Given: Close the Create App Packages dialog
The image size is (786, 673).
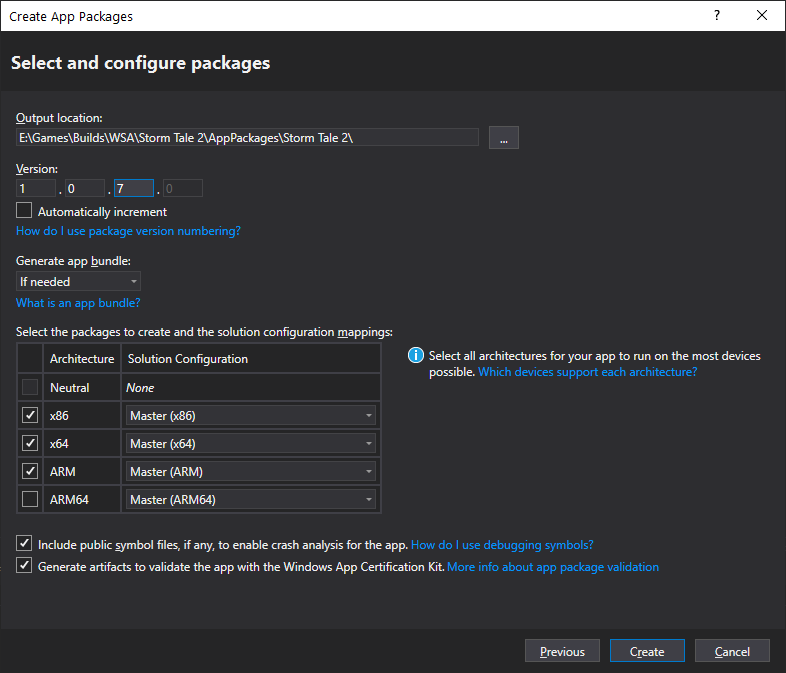Looking at the screenshot, I should pos(762,16).
